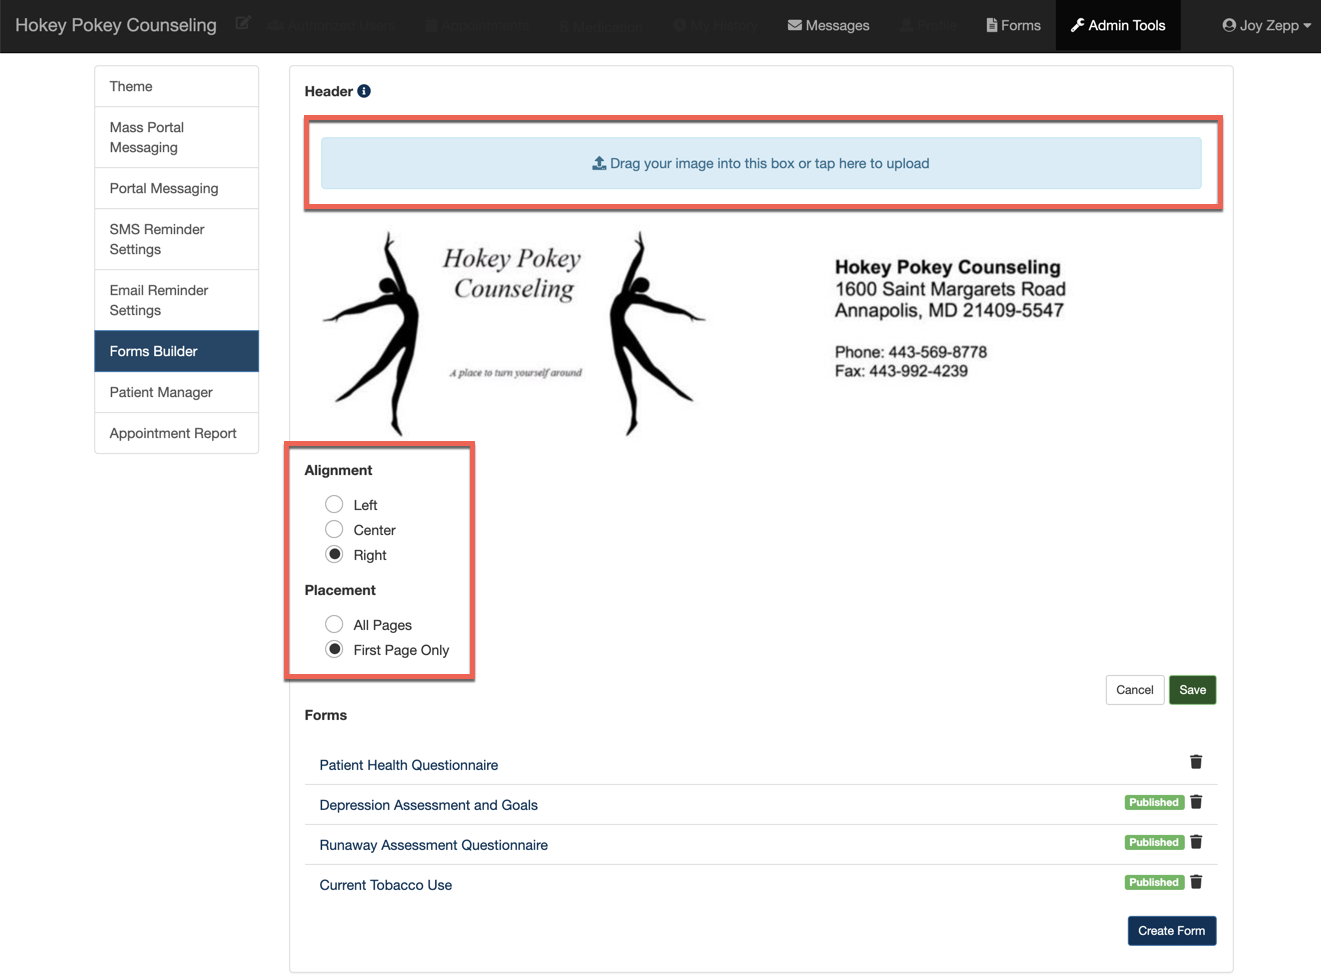Click the Create Form button
The image size is (1321, 977).
(1171, 931)
